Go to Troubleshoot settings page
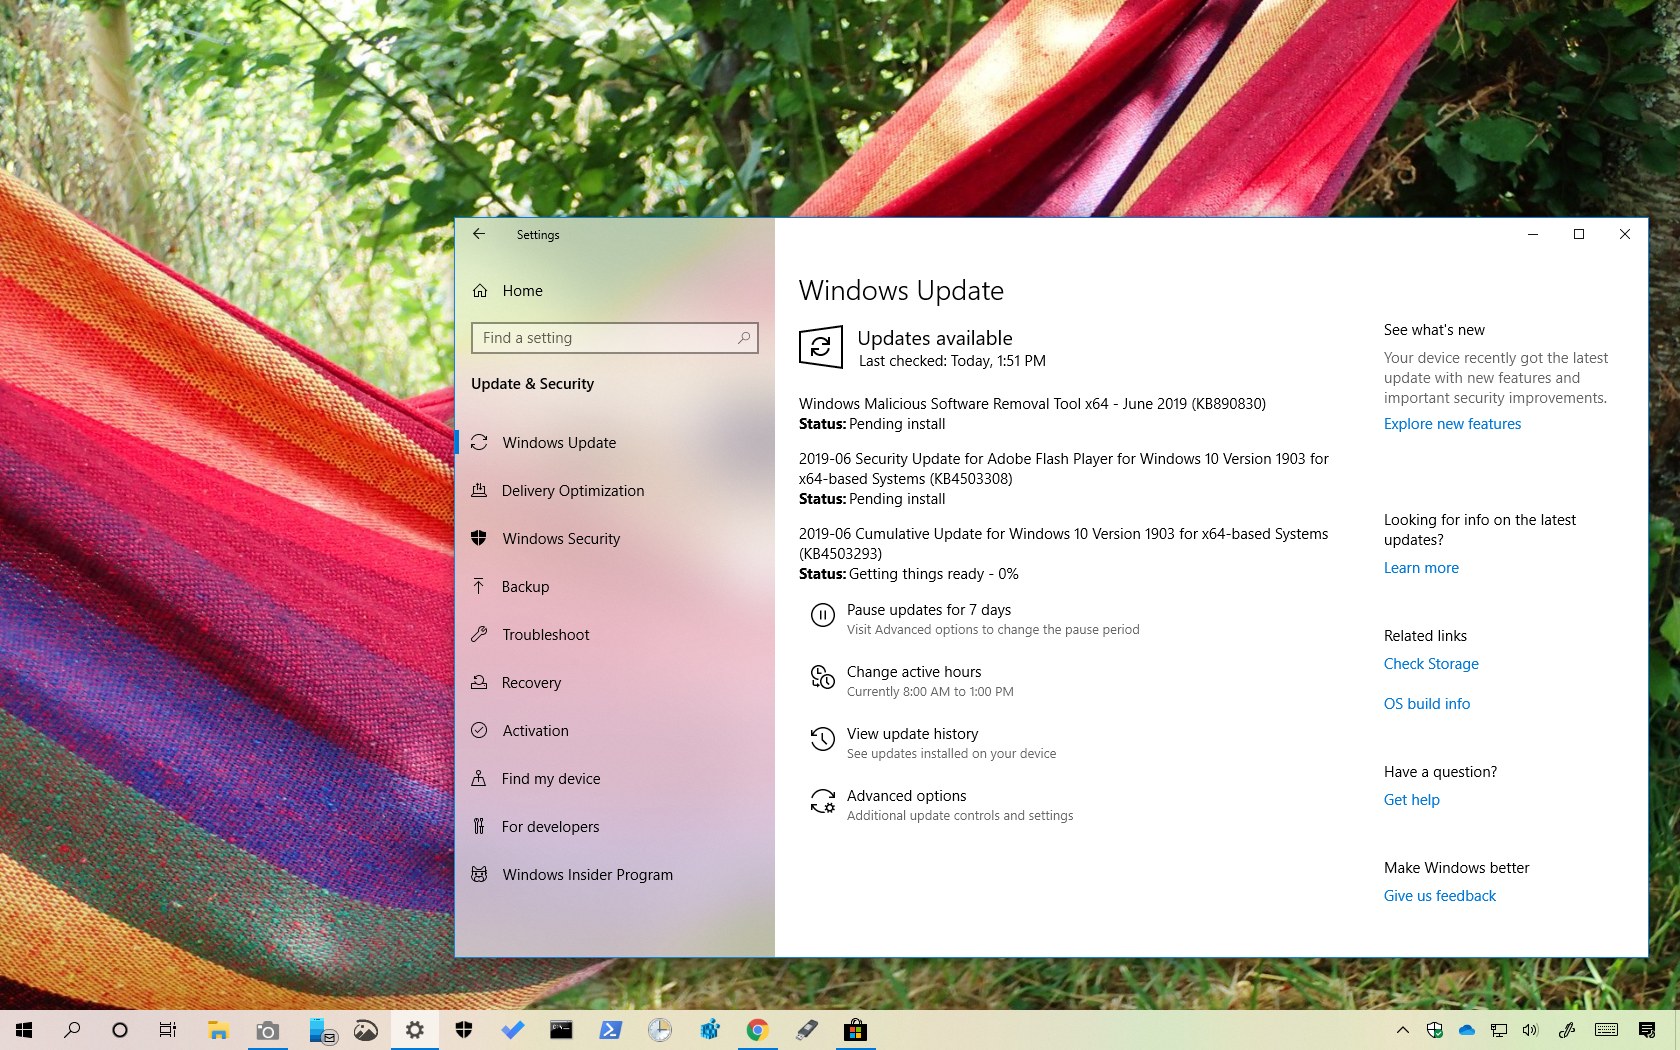The image size is (1680, 1050). (545, 635)
